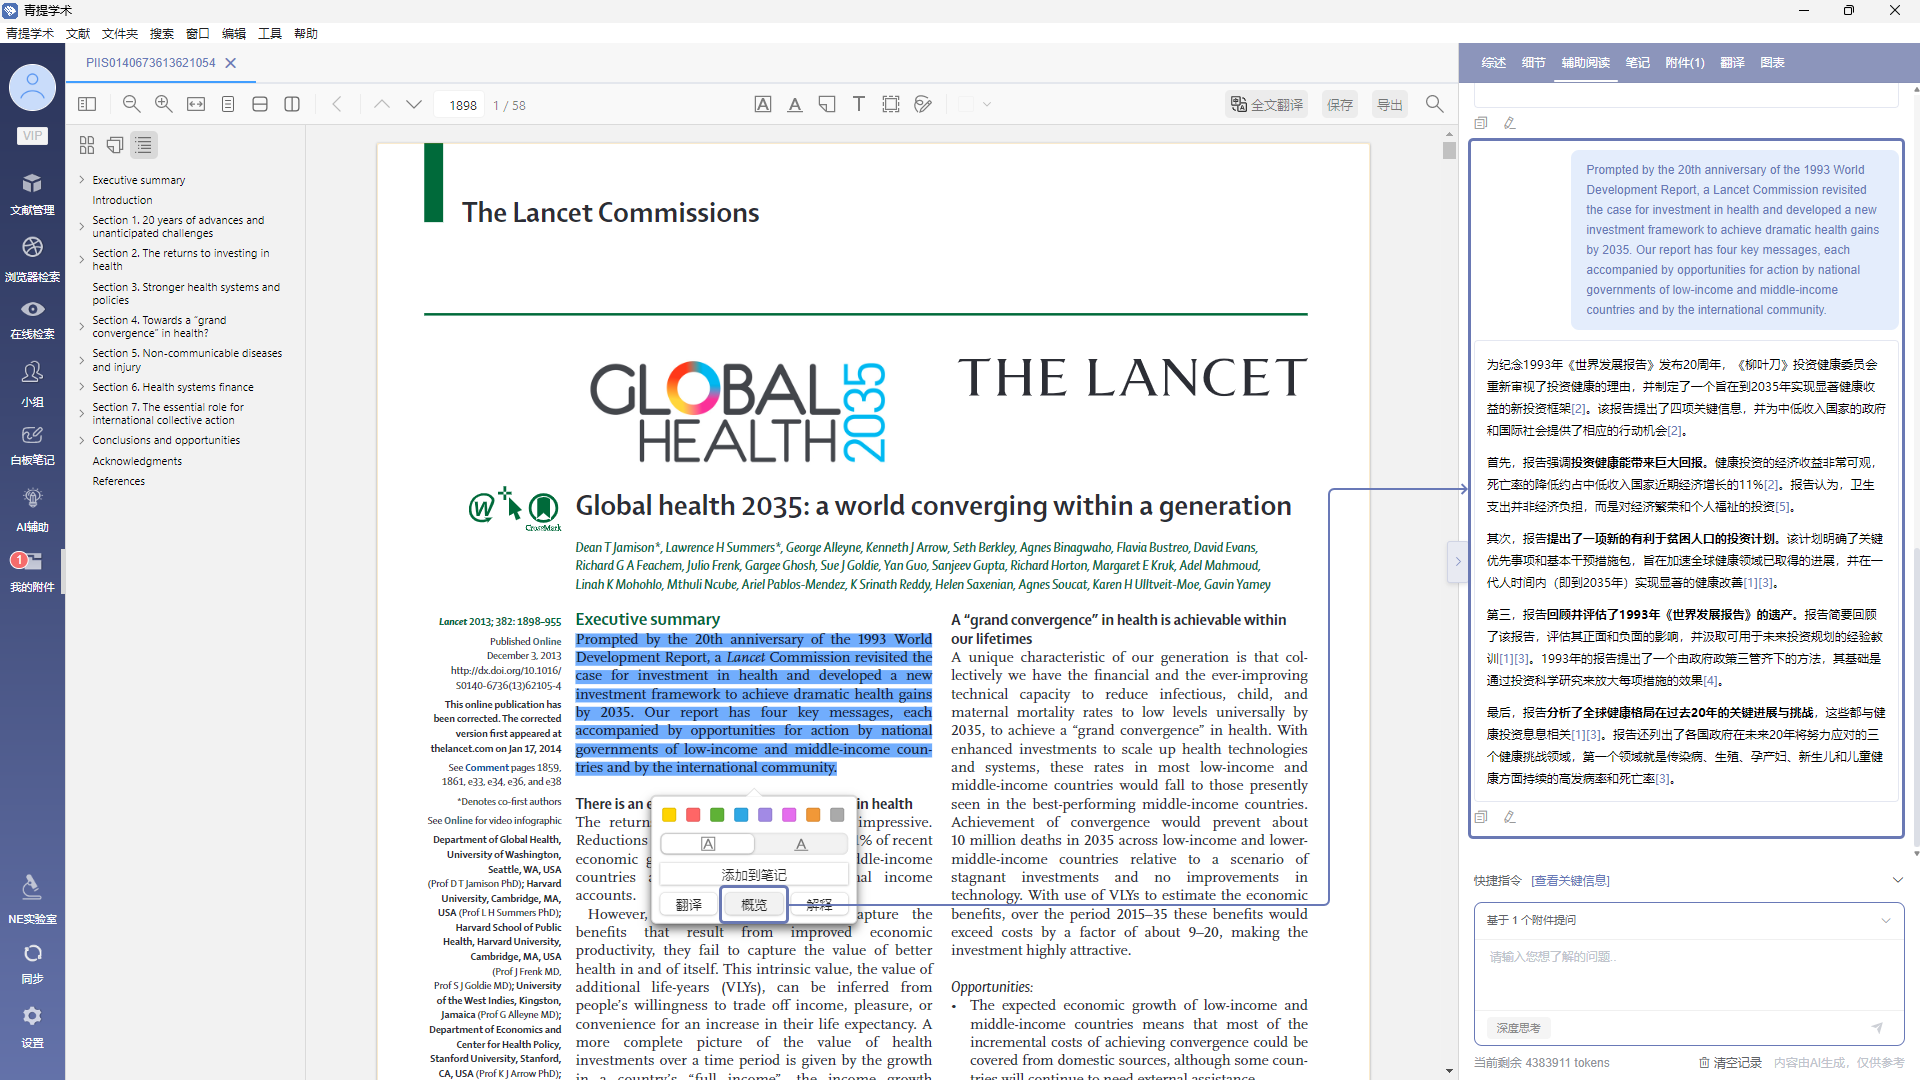This screenshot has height=1080, width=1920.
Task: Open the search magnifier in toolbar
Action: pos(1434,104)
